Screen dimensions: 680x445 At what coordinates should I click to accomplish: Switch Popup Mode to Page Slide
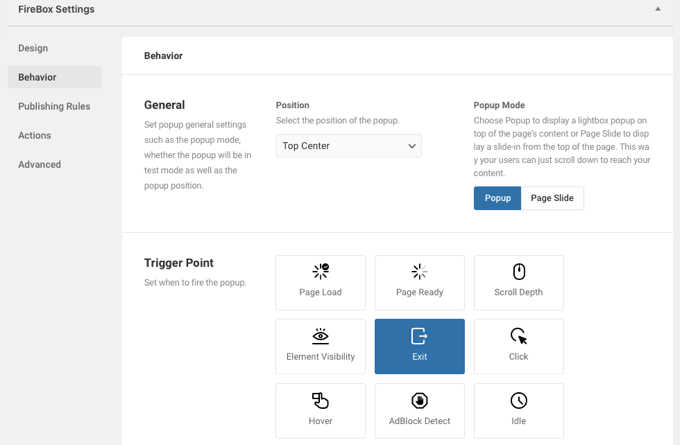[552, 198]
